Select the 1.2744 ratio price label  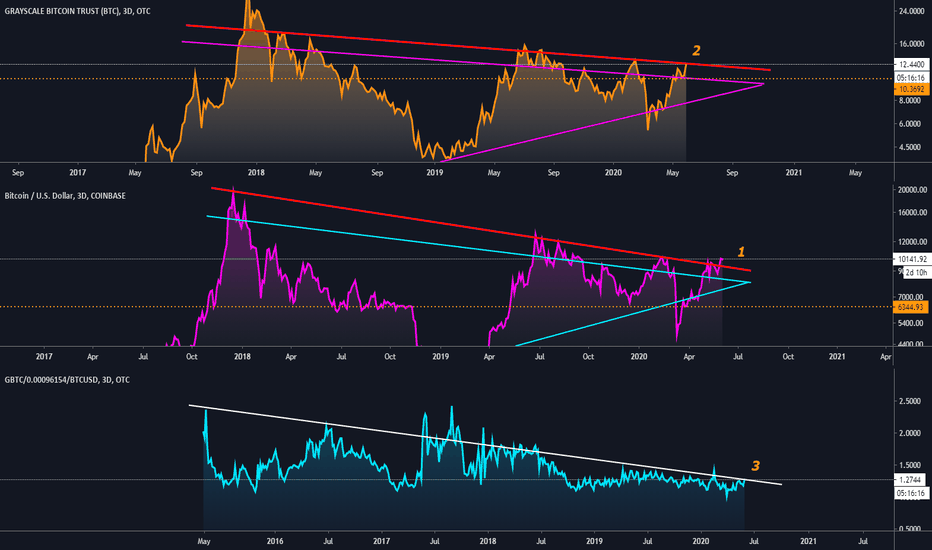click(911, 480)
